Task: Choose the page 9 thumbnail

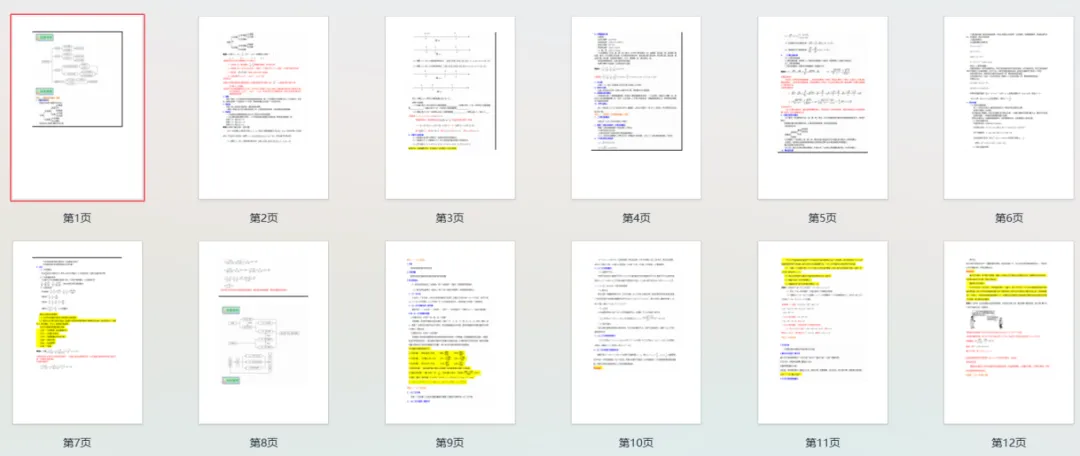Action: point(450,333)
